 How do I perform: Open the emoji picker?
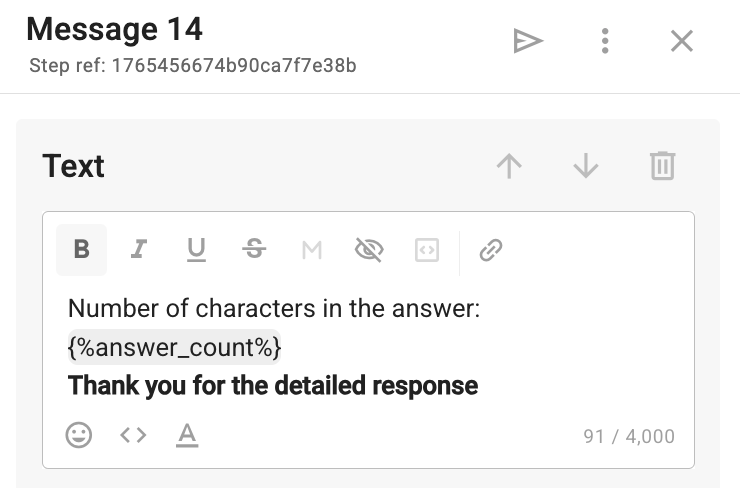[79, 435]
